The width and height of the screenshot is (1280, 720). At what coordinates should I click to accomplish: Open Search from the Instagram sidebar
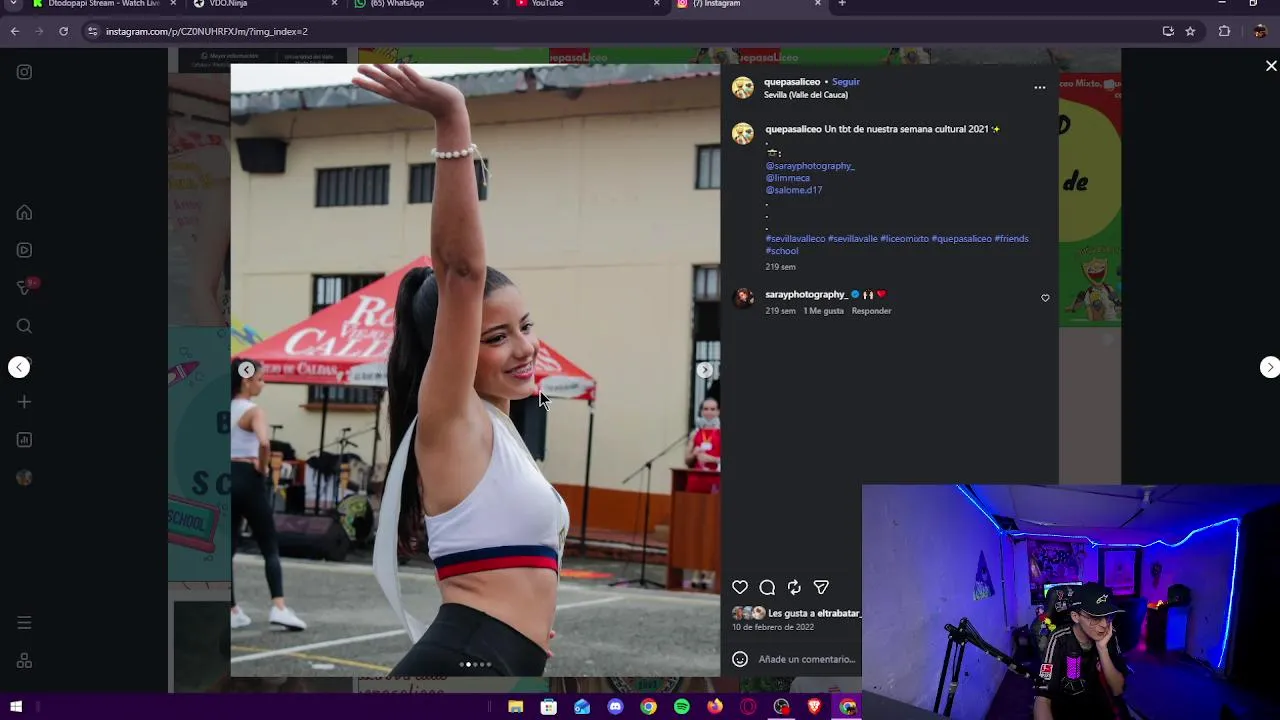[24, 326]
